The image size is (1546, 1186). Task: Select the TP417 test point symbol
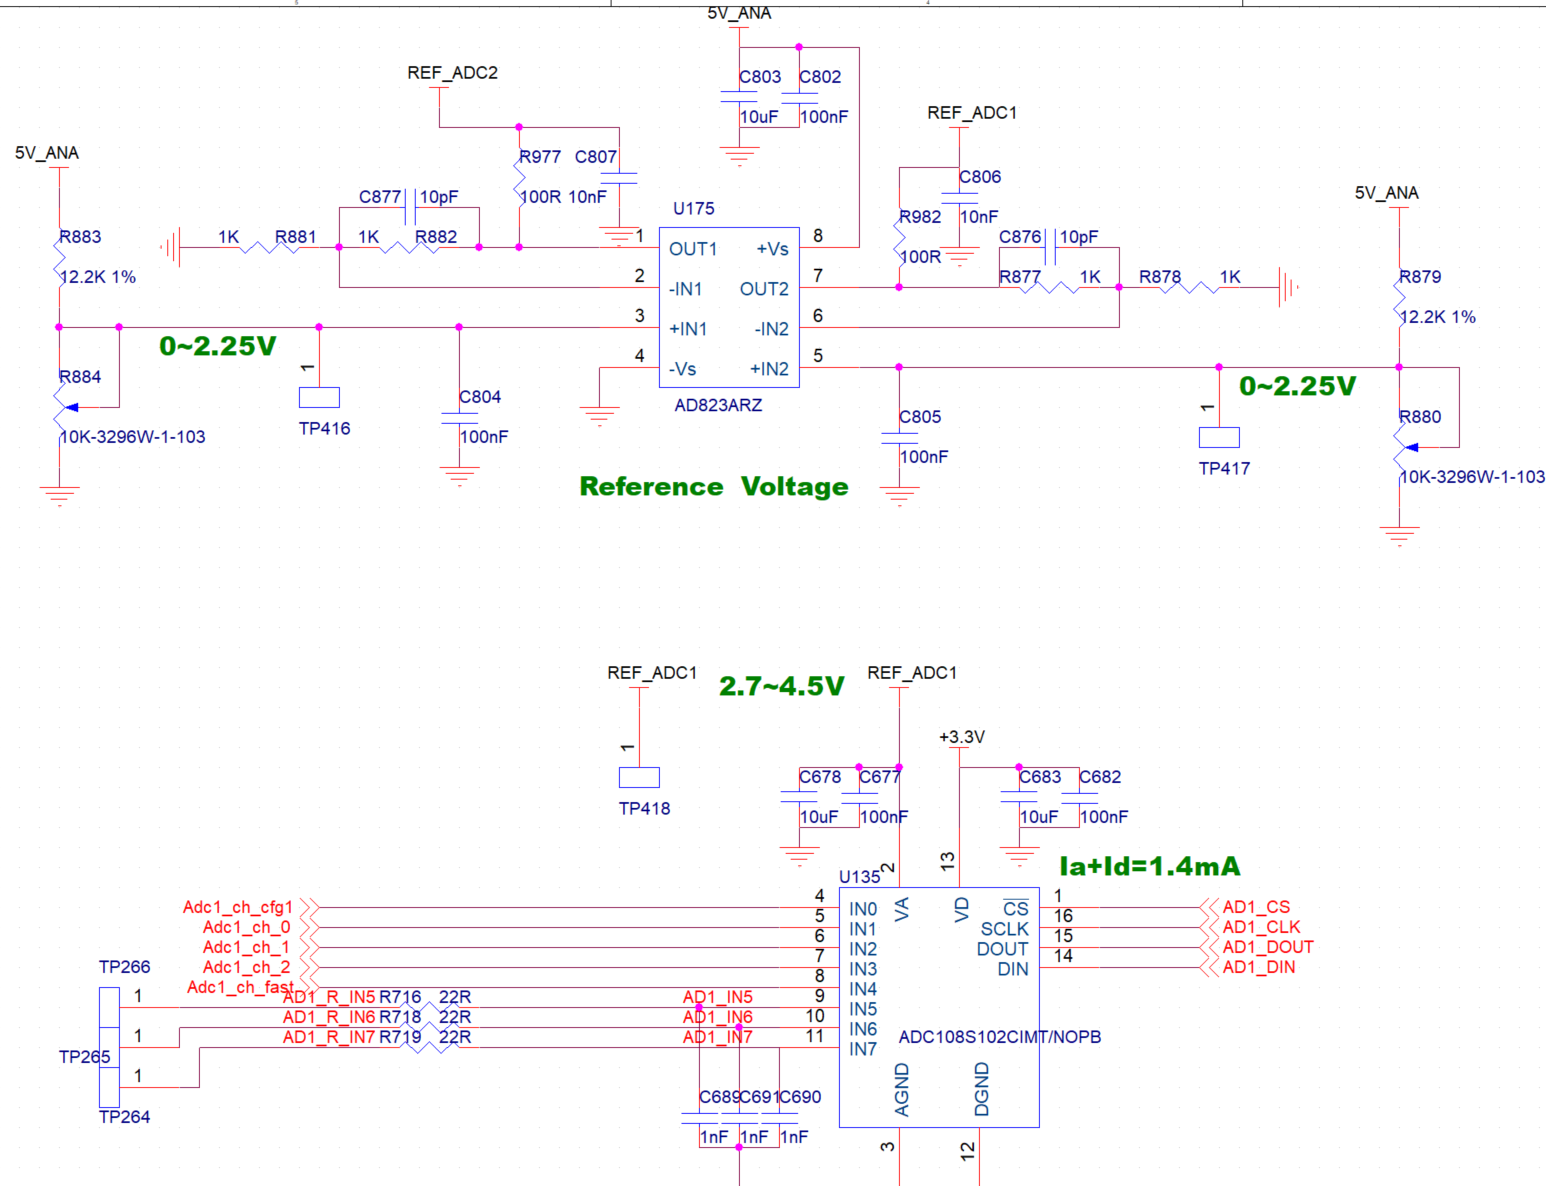coord(1219,437)
